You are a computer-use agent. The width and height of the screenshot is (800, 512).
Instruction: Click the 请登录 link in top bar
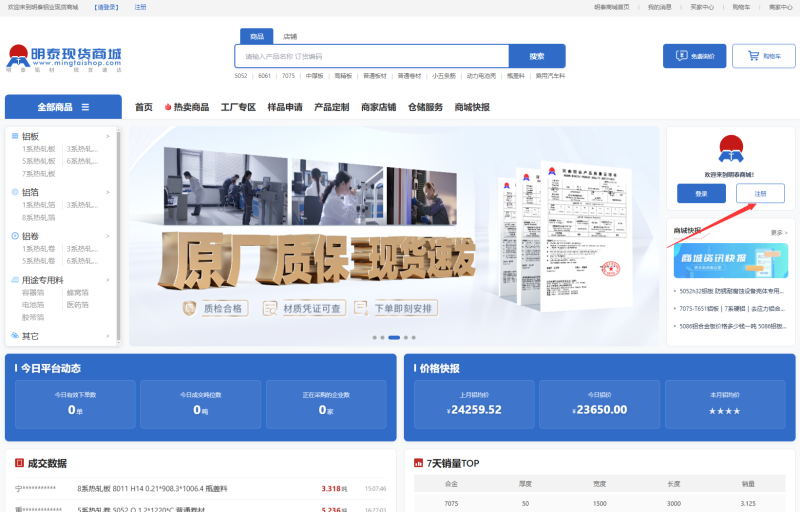(107, 7)
